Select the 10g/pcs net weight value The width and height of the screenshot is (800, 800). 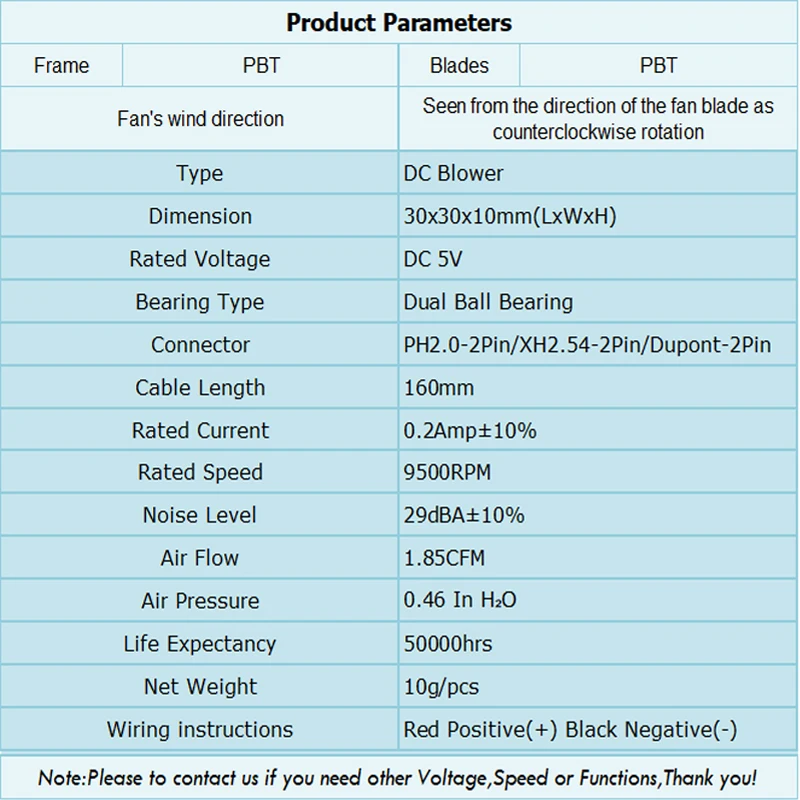click(x=441, y=687)
